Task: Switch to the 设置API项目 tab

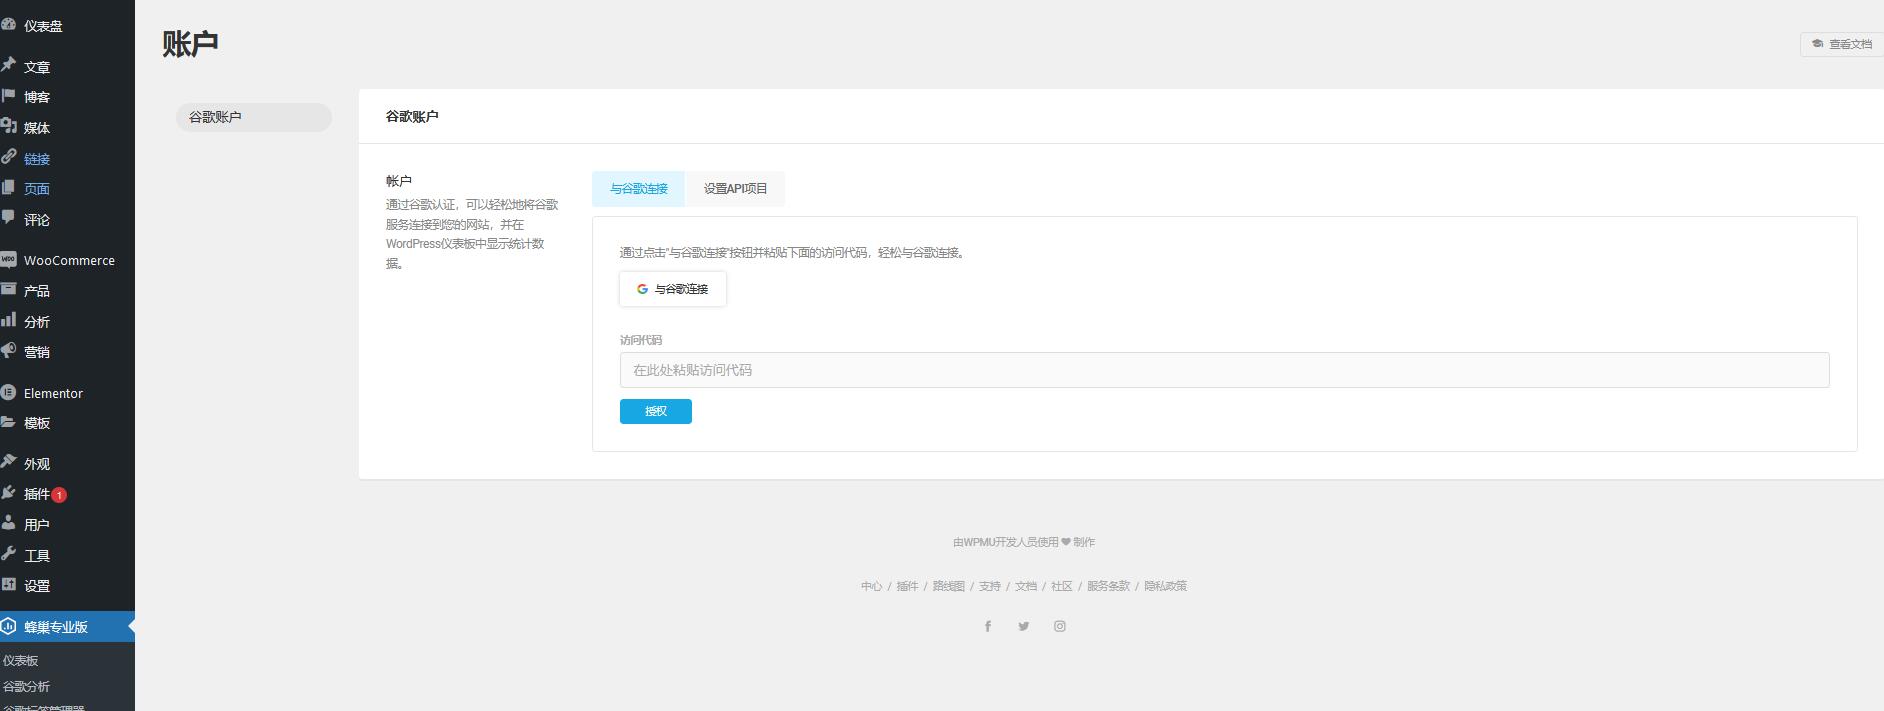Action: click(735, 189)
